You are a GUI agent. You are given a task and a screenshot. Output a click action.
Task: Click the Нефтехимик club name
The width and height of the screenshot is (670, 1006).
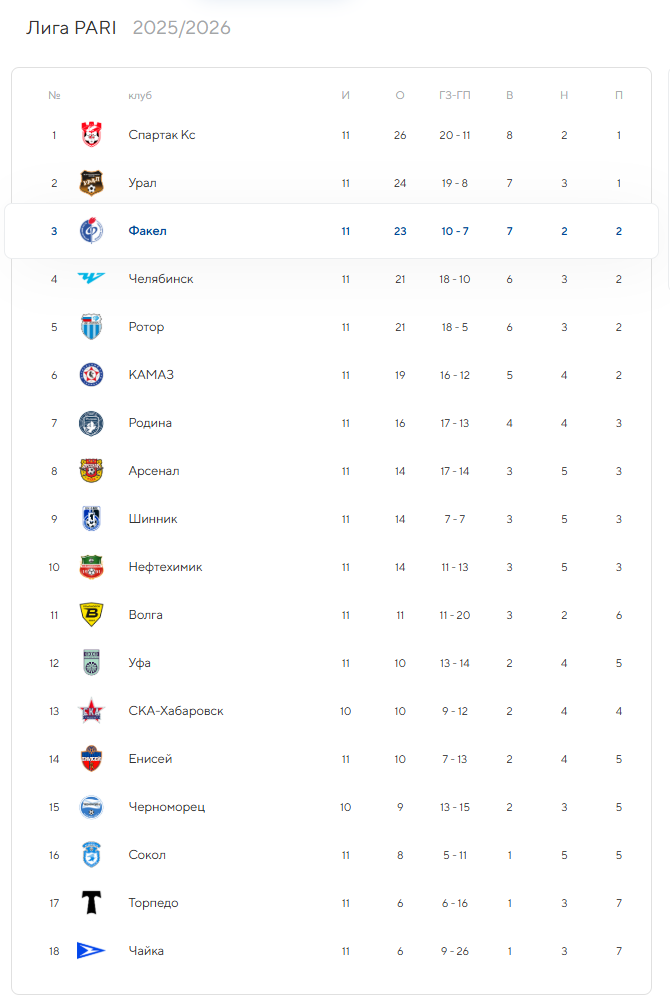(166, 567)
